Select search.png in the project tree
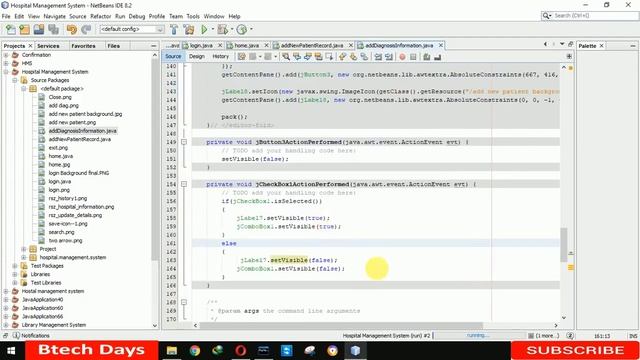 [61, 232]
